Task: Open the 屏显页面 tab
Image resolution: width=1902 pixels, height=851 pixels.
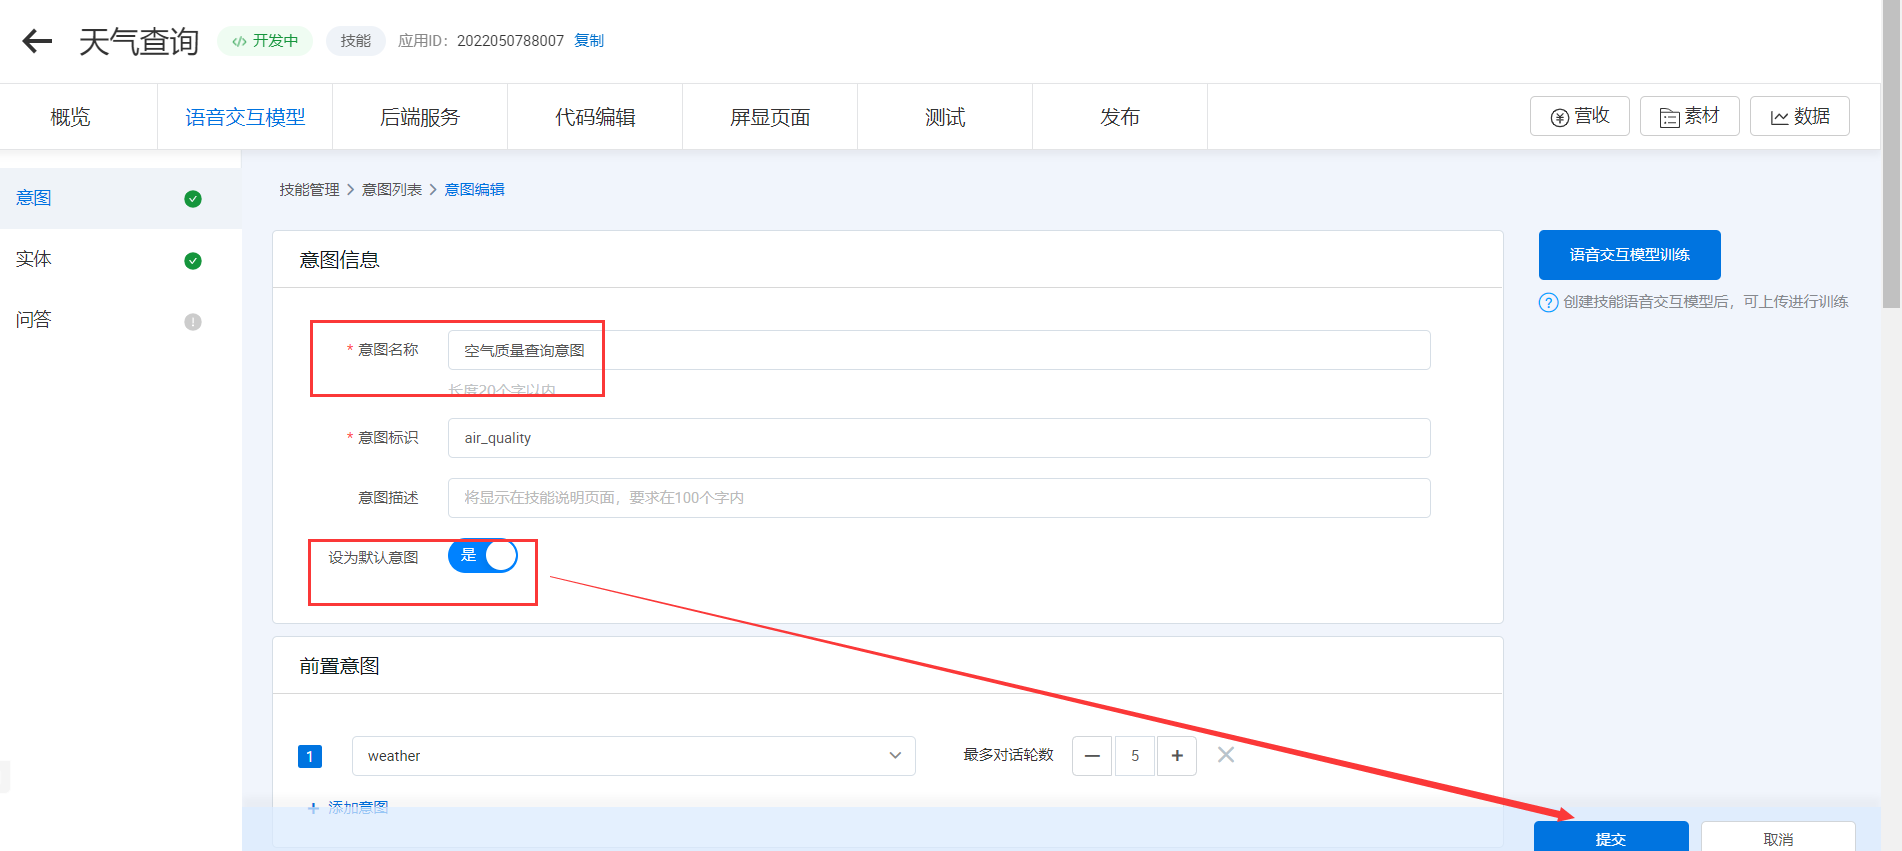Action: click(770, 117)
